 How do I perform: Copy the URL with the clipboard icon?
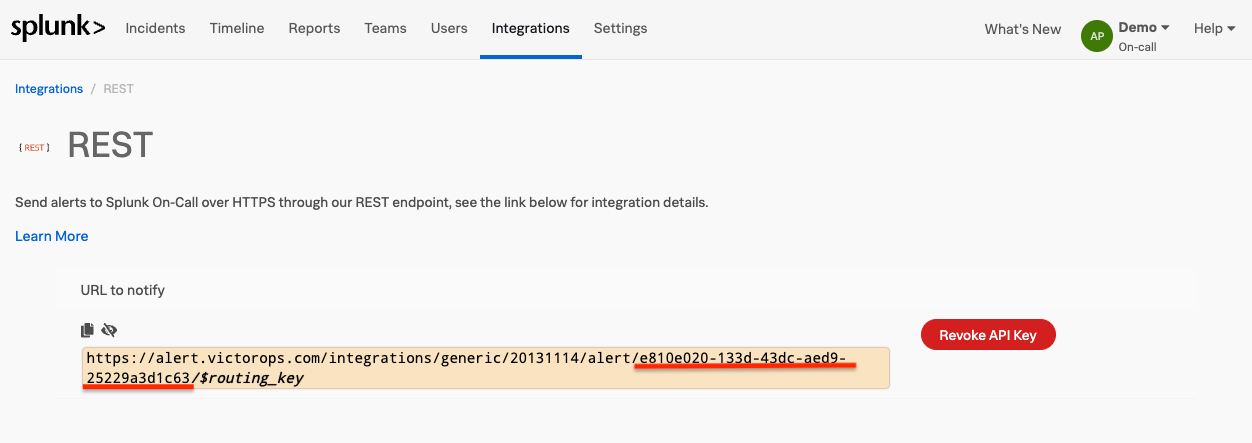(x=88, y=330)
